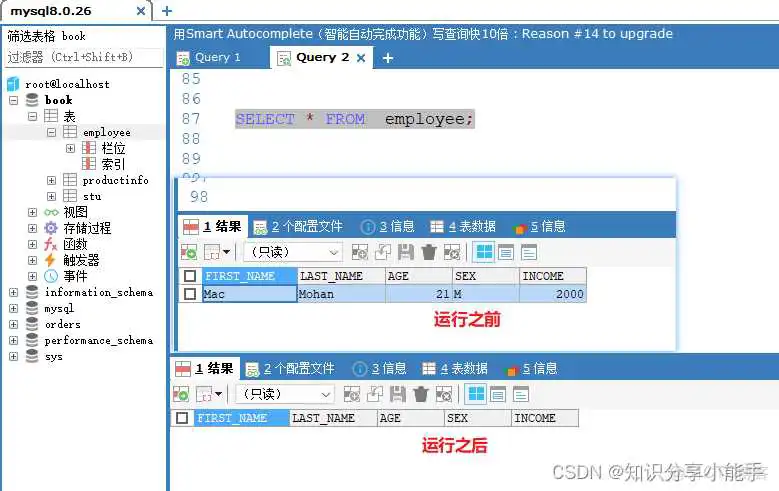Tick the checkbox on the Mac row
Screen dimensions: 779x491
[190, 294]
